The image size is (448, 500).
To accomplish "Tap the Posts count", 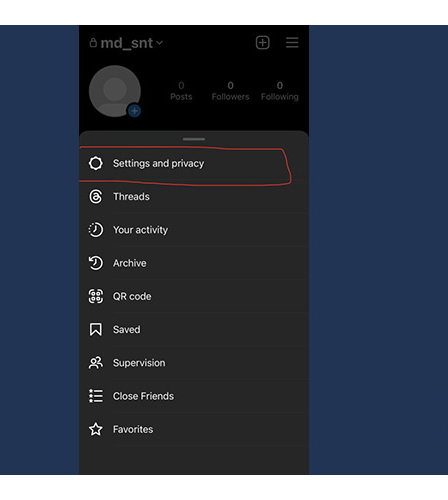I will point(181,91).
